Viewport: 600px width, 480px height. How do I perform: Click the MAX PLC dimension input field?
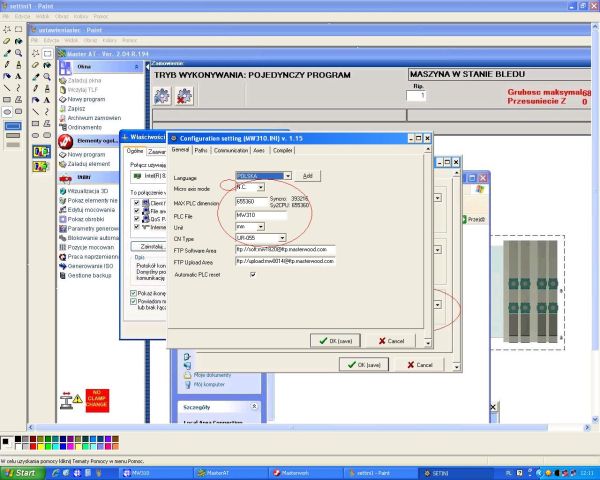click(x=251, y=202)
